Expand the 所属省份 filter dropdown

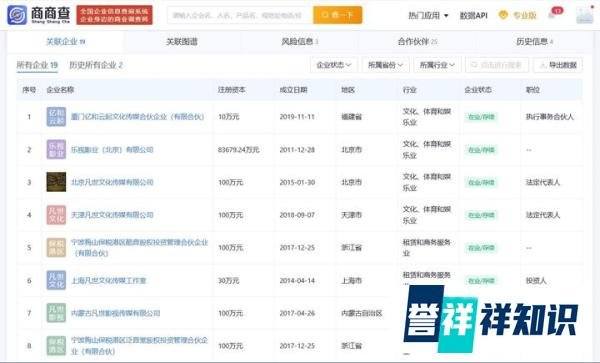385,65
